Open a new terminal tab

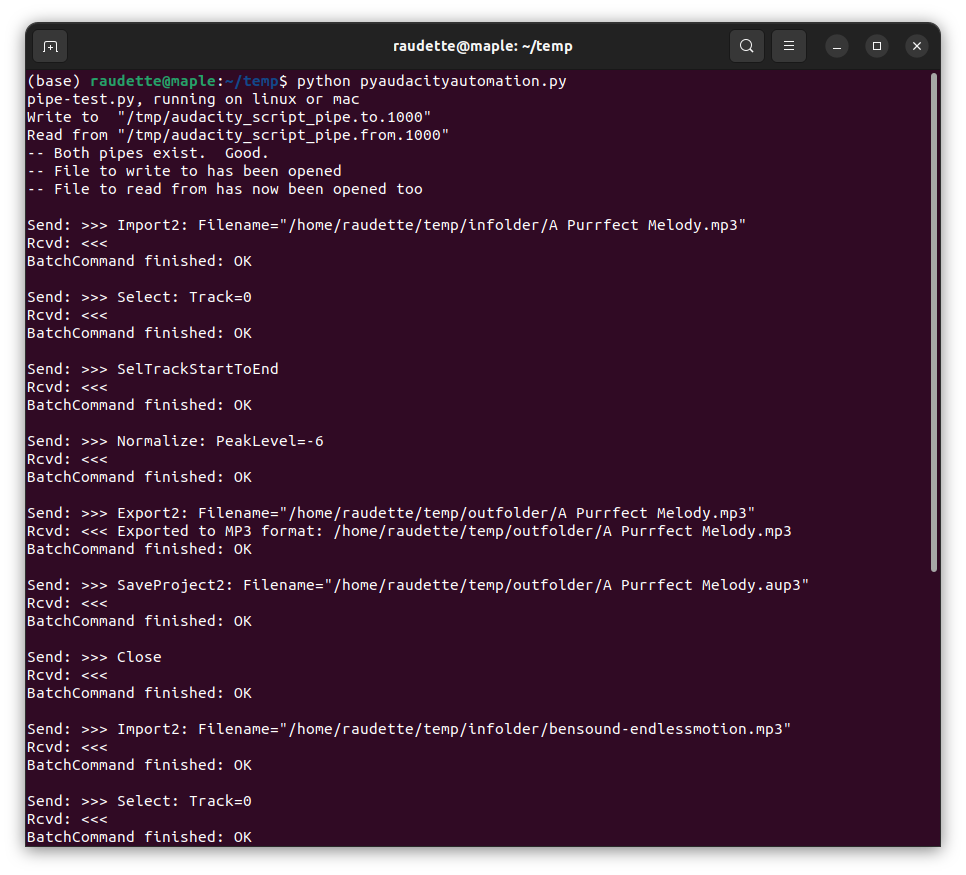pos(50,46)
